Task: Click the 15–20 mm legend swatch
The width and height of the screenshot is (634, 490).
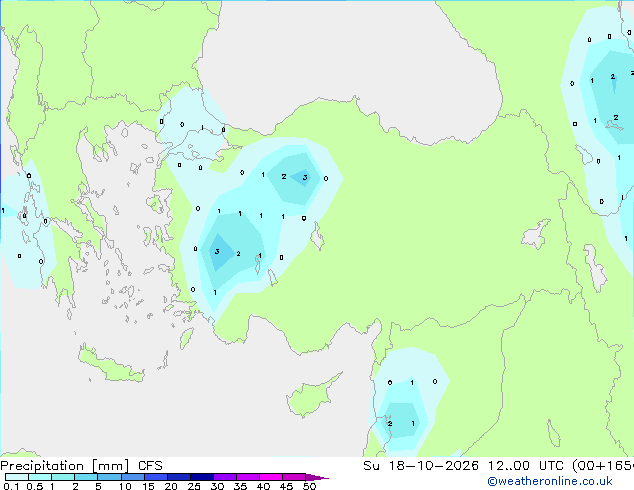Action: (156, 477)
